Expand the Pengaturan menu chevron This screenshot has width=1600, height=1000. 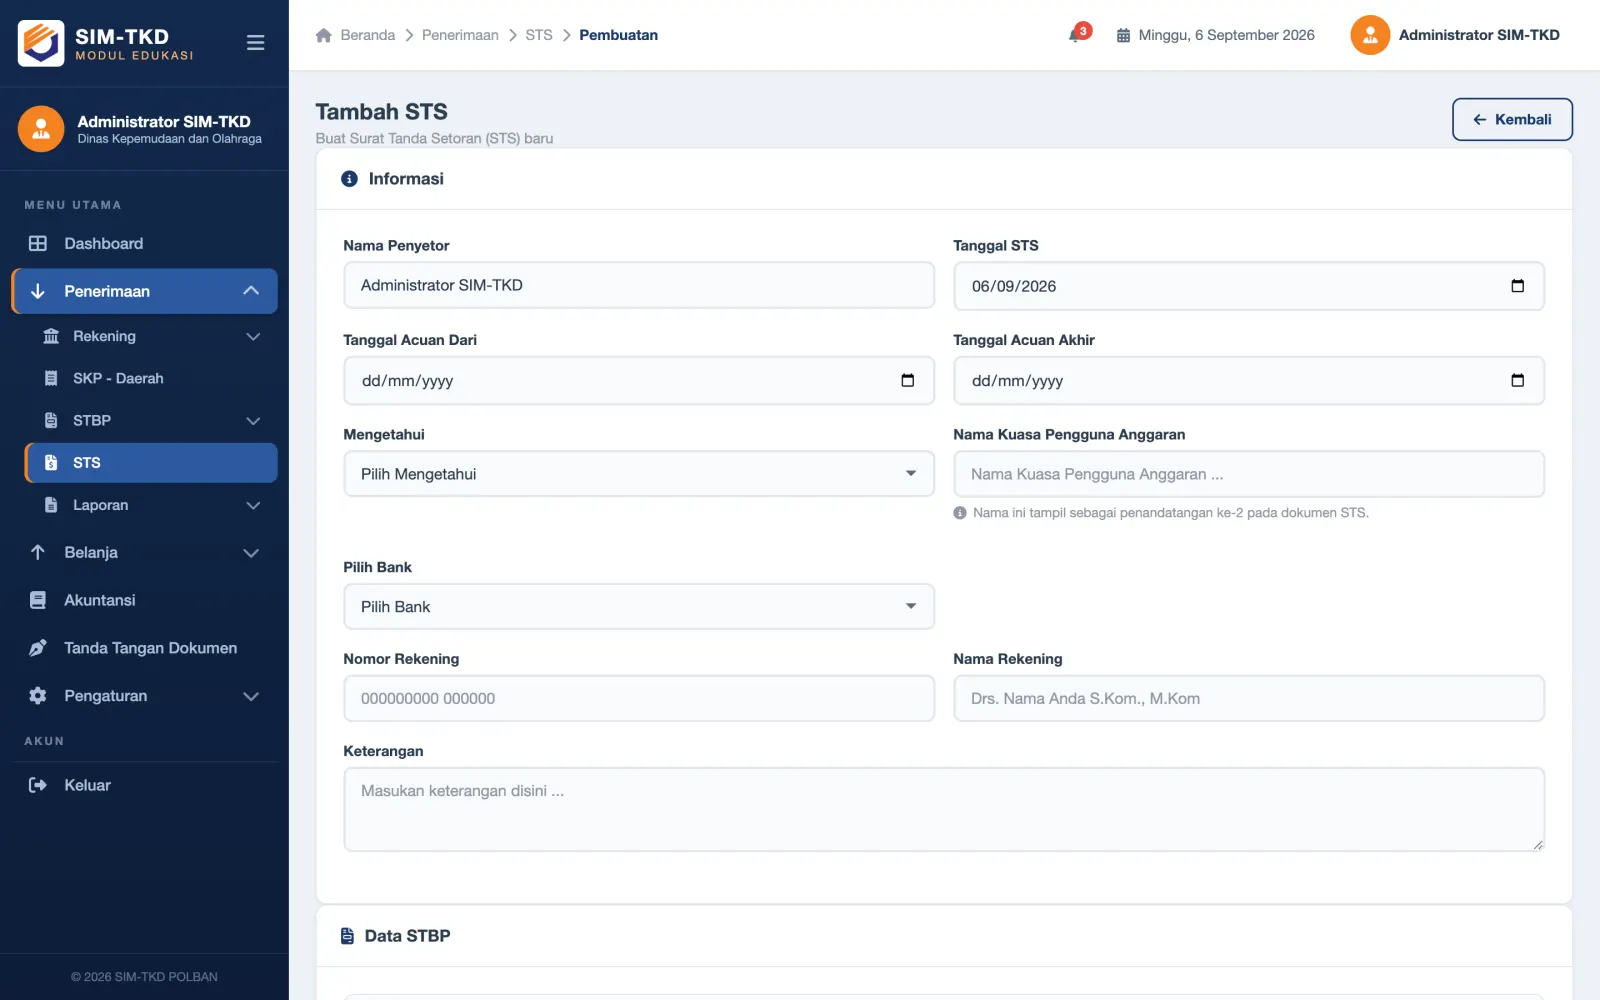(x=252, y=696)
